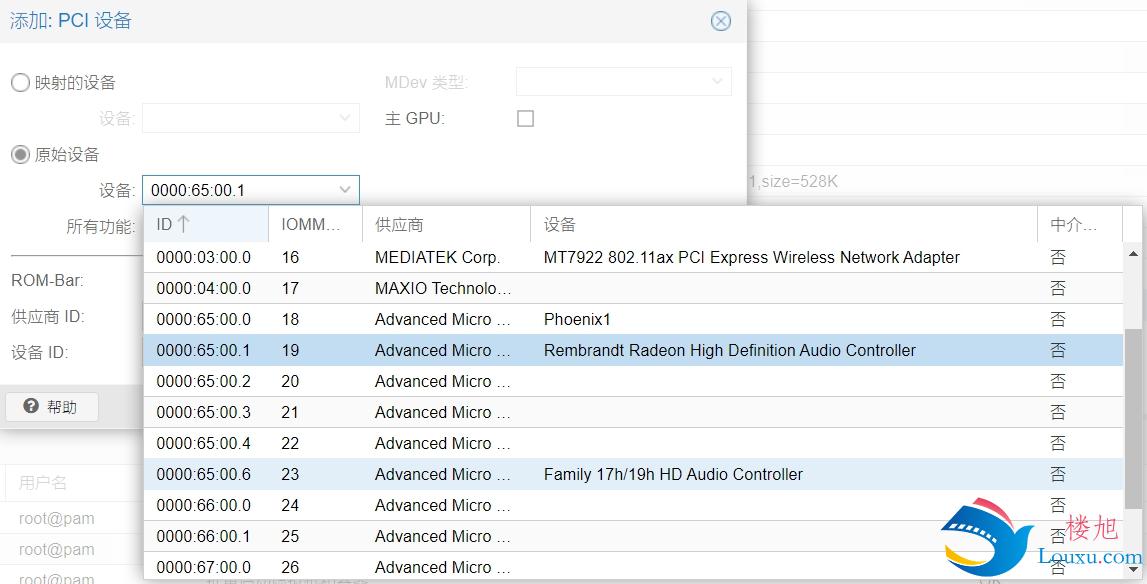Click the ID column sort arrow
Screen dimensions: 1147x584
point(184,224)
